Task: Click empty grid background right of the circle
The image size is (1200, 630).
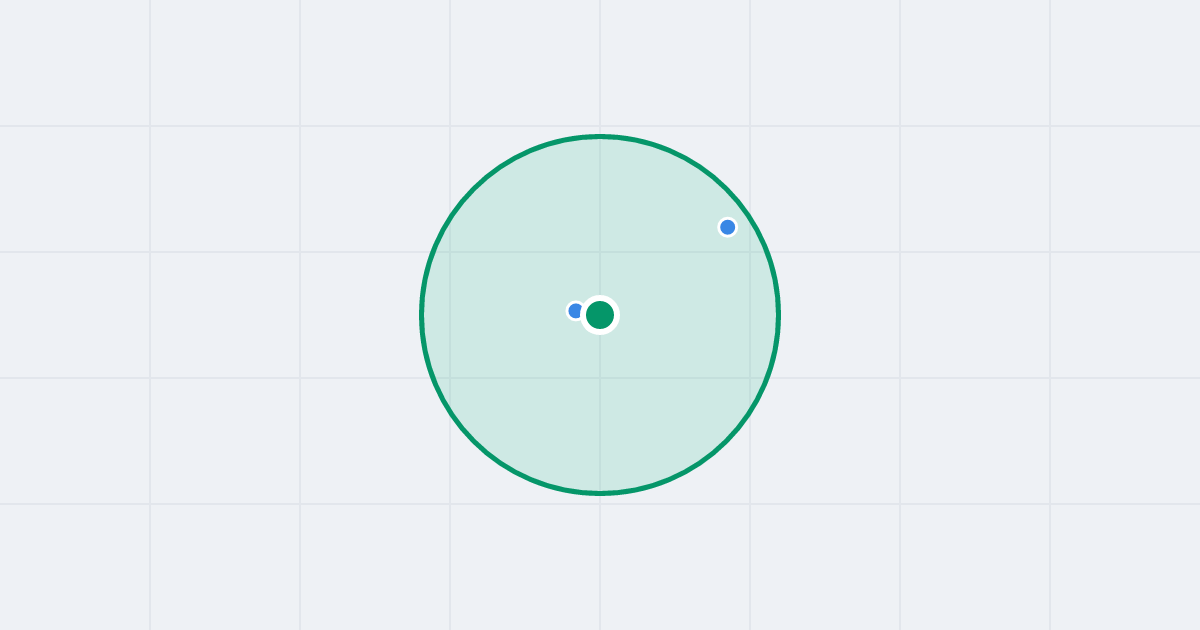Action: 990,315
